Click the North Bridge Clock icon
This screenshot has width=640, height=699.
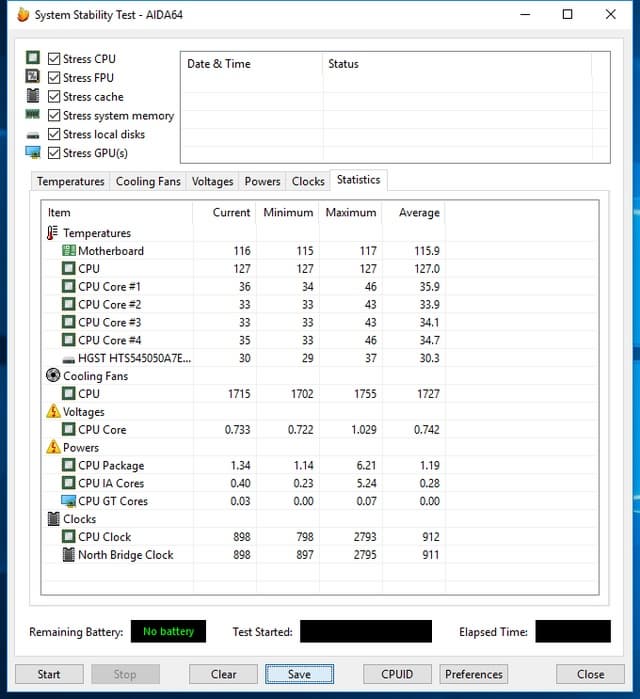click(69, 555)
